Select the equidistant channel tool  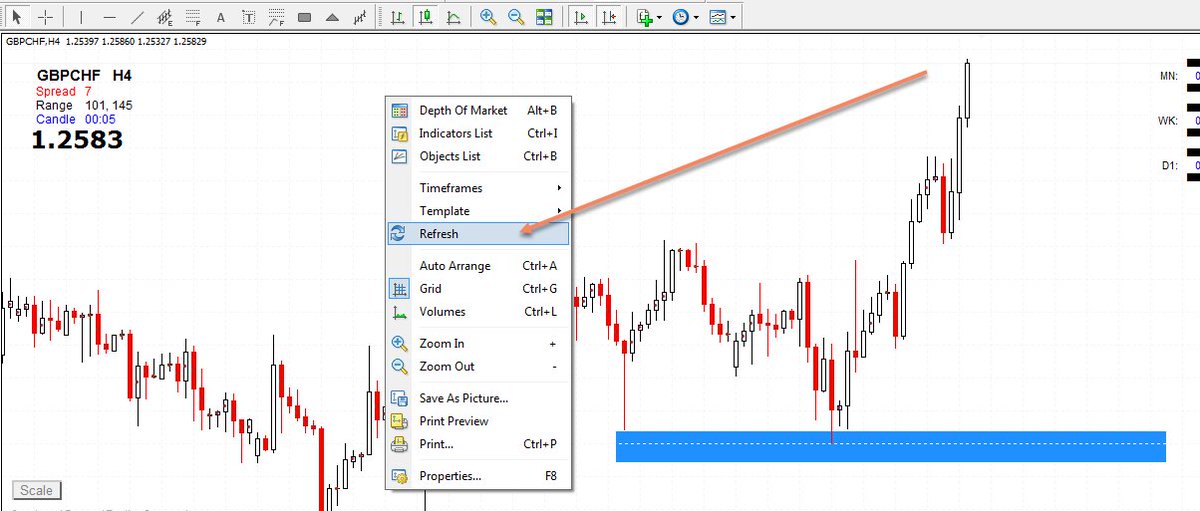pyautogui.click(x=165, y=17)
